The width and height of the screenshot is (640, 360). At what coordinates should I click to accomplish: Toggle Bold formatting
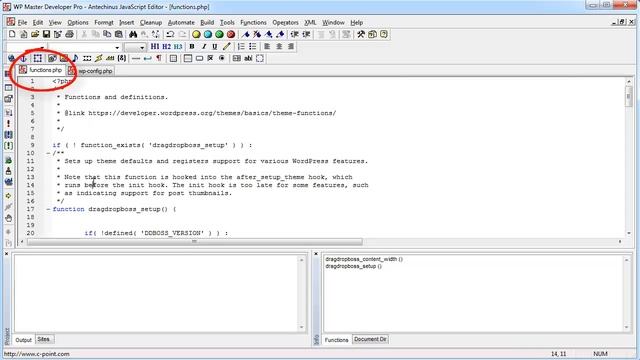tap(192, 47)
